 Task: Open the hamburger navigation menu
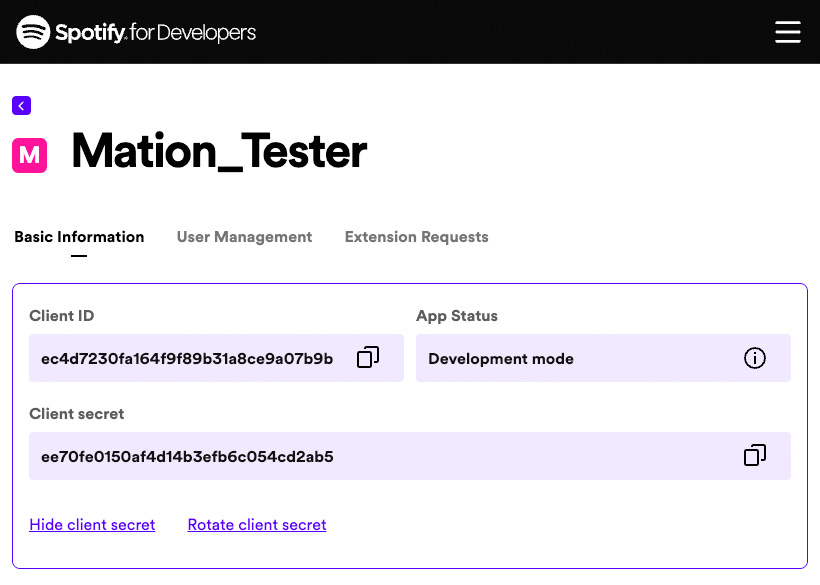[788, 32]
